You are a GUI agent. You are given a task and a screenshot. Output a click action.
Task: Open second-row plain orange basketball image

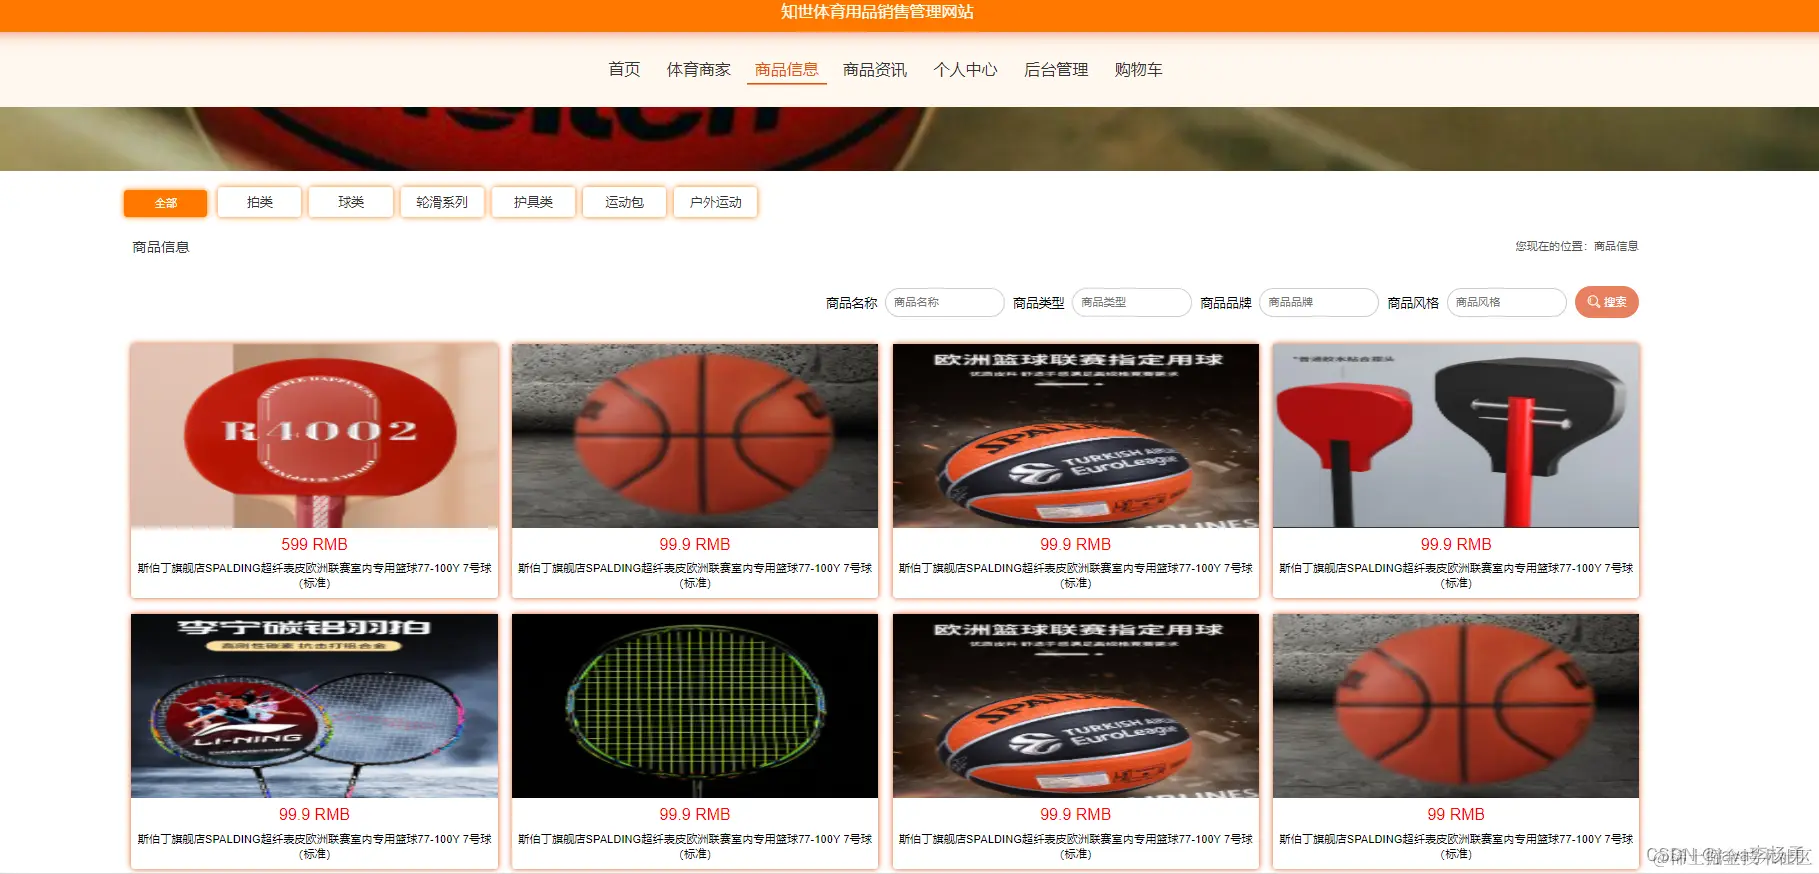pyautogui.click(x=1456, y=706)
